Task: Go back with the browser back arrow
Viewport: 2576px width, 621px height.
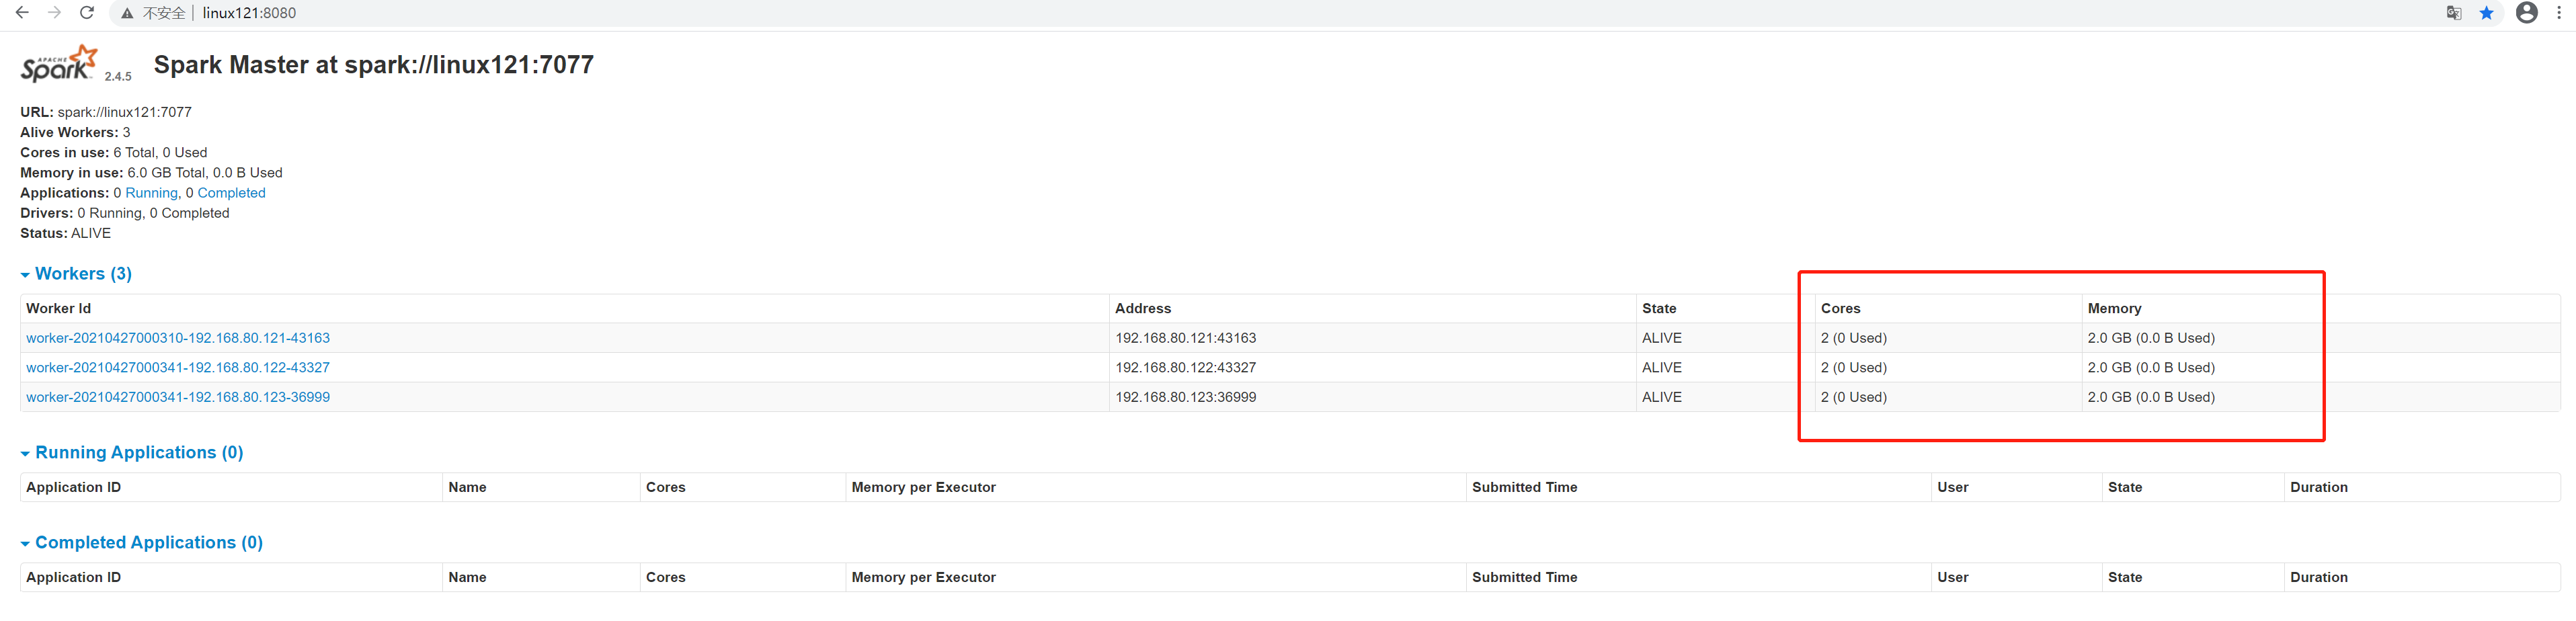Action: (21, 13)
